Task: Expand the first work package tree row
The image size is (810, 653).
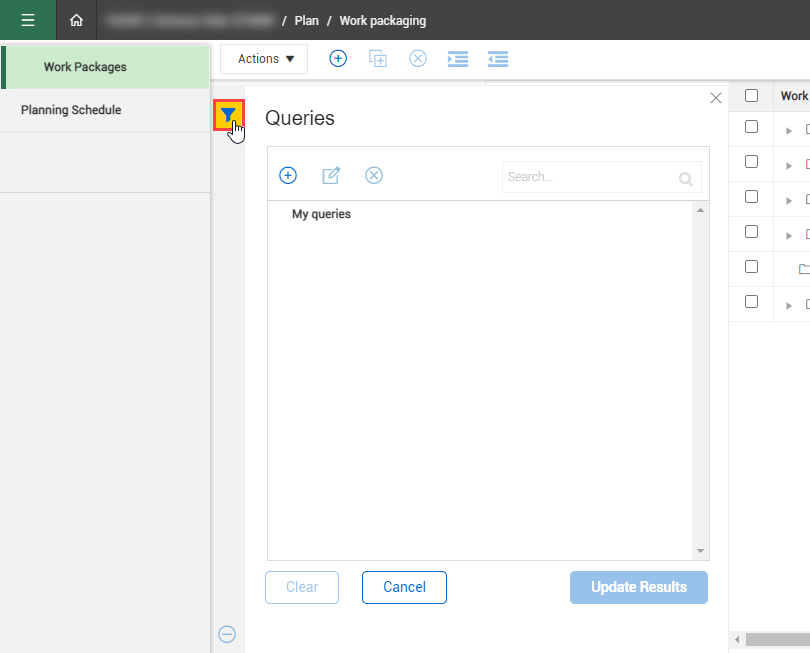Action: click(x=789, y=130)
